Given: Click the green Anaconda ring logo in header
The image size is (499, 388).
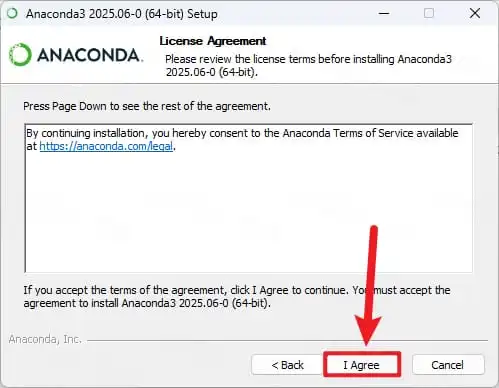Looking at the screenshot, I should point(20,54).
